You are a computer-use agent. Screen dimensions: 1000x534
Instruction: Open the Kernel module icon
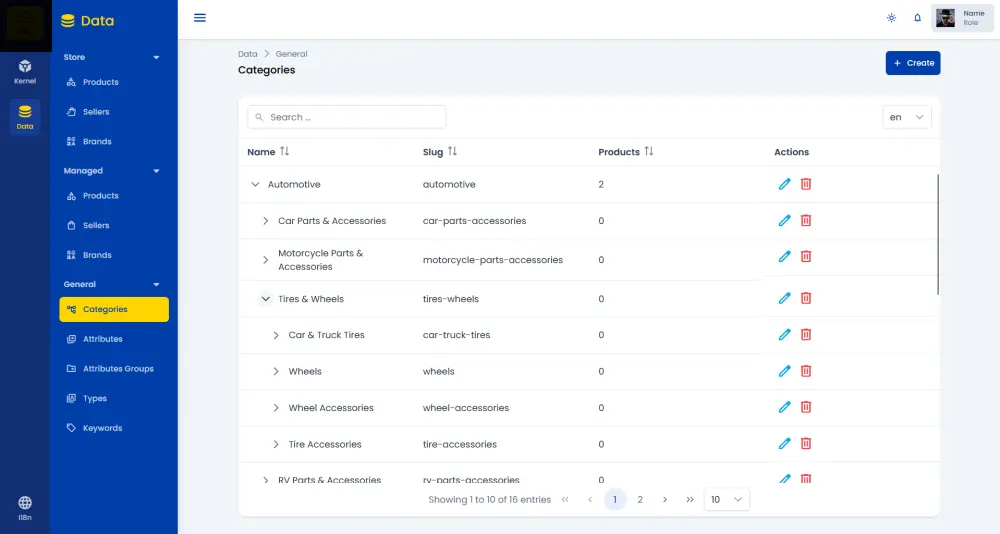25,70
